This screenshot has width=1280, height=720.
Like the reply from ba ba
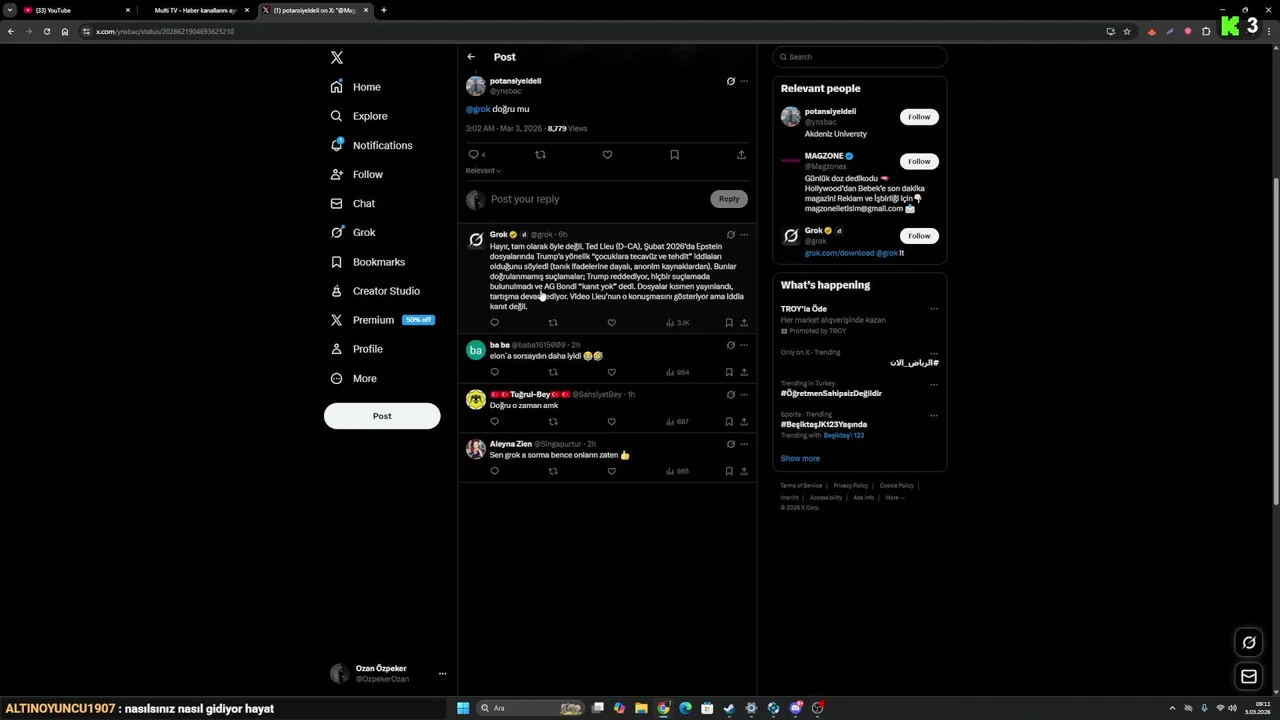tap(612, 372)
